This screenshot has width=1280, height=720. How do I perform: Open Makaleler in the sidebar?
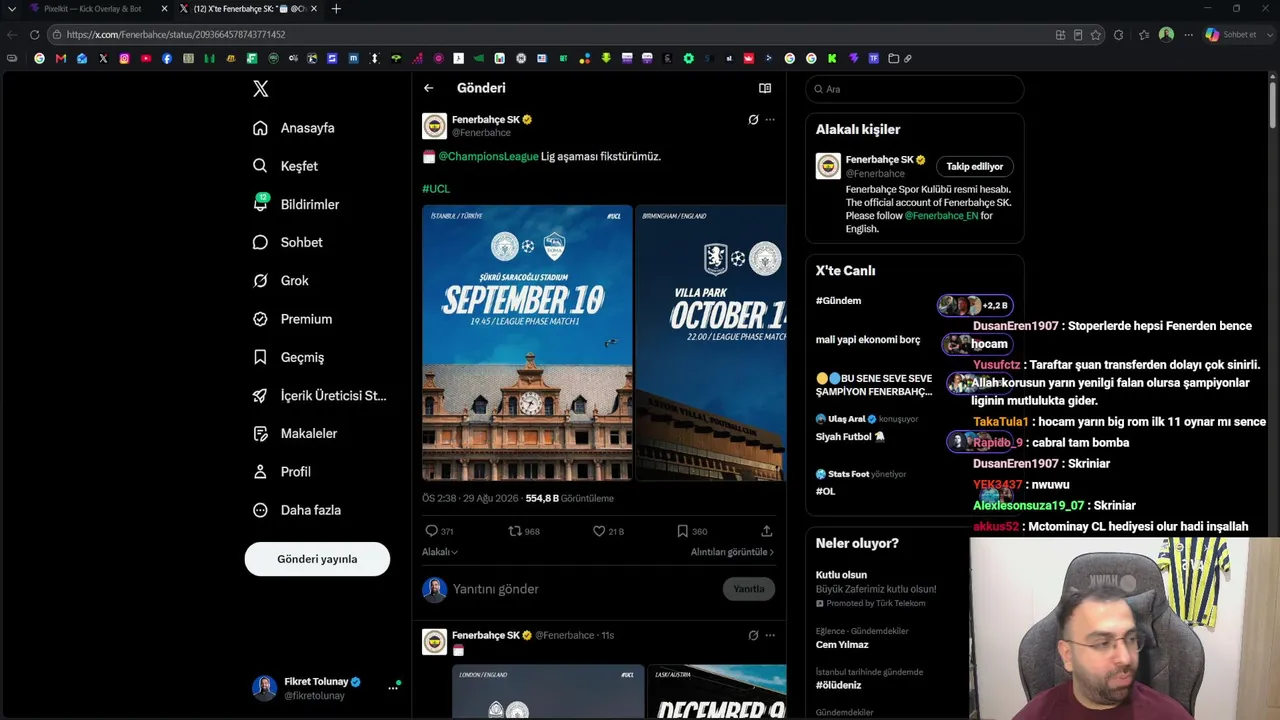pyautogui.click(x=295, y=433)
